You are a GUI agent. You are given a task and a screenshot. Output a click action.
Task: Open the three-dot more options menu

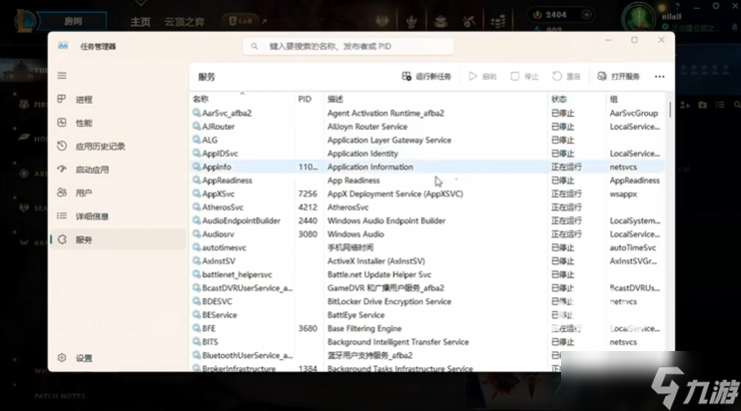(660, 77)
